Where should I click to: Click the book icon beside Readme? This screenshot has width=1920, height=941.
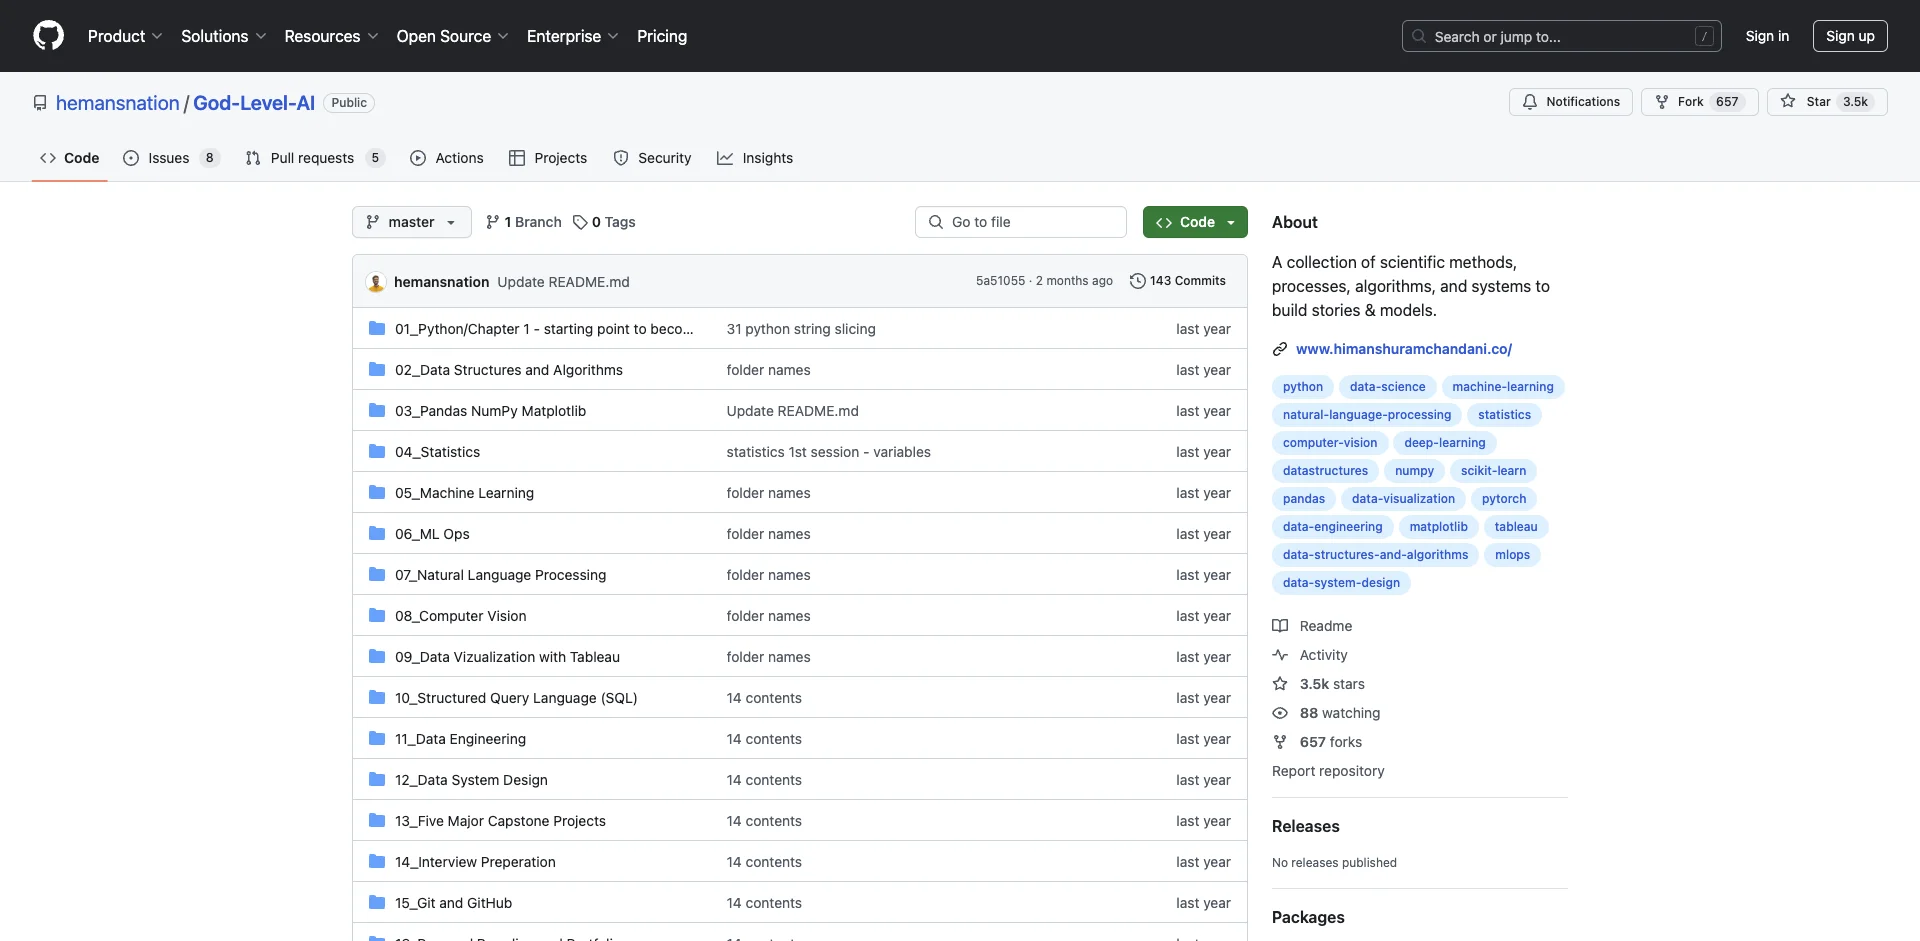point(1280,626)
